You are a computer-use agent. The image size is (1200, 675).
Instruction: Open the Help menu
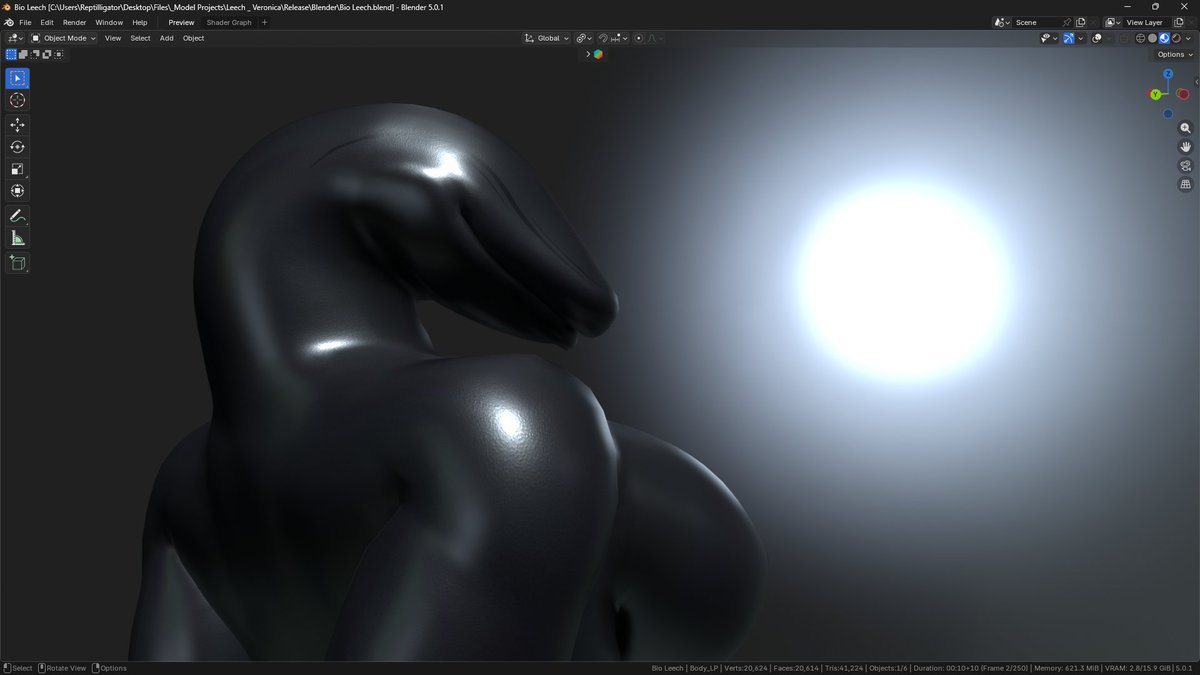pos(140,22)
